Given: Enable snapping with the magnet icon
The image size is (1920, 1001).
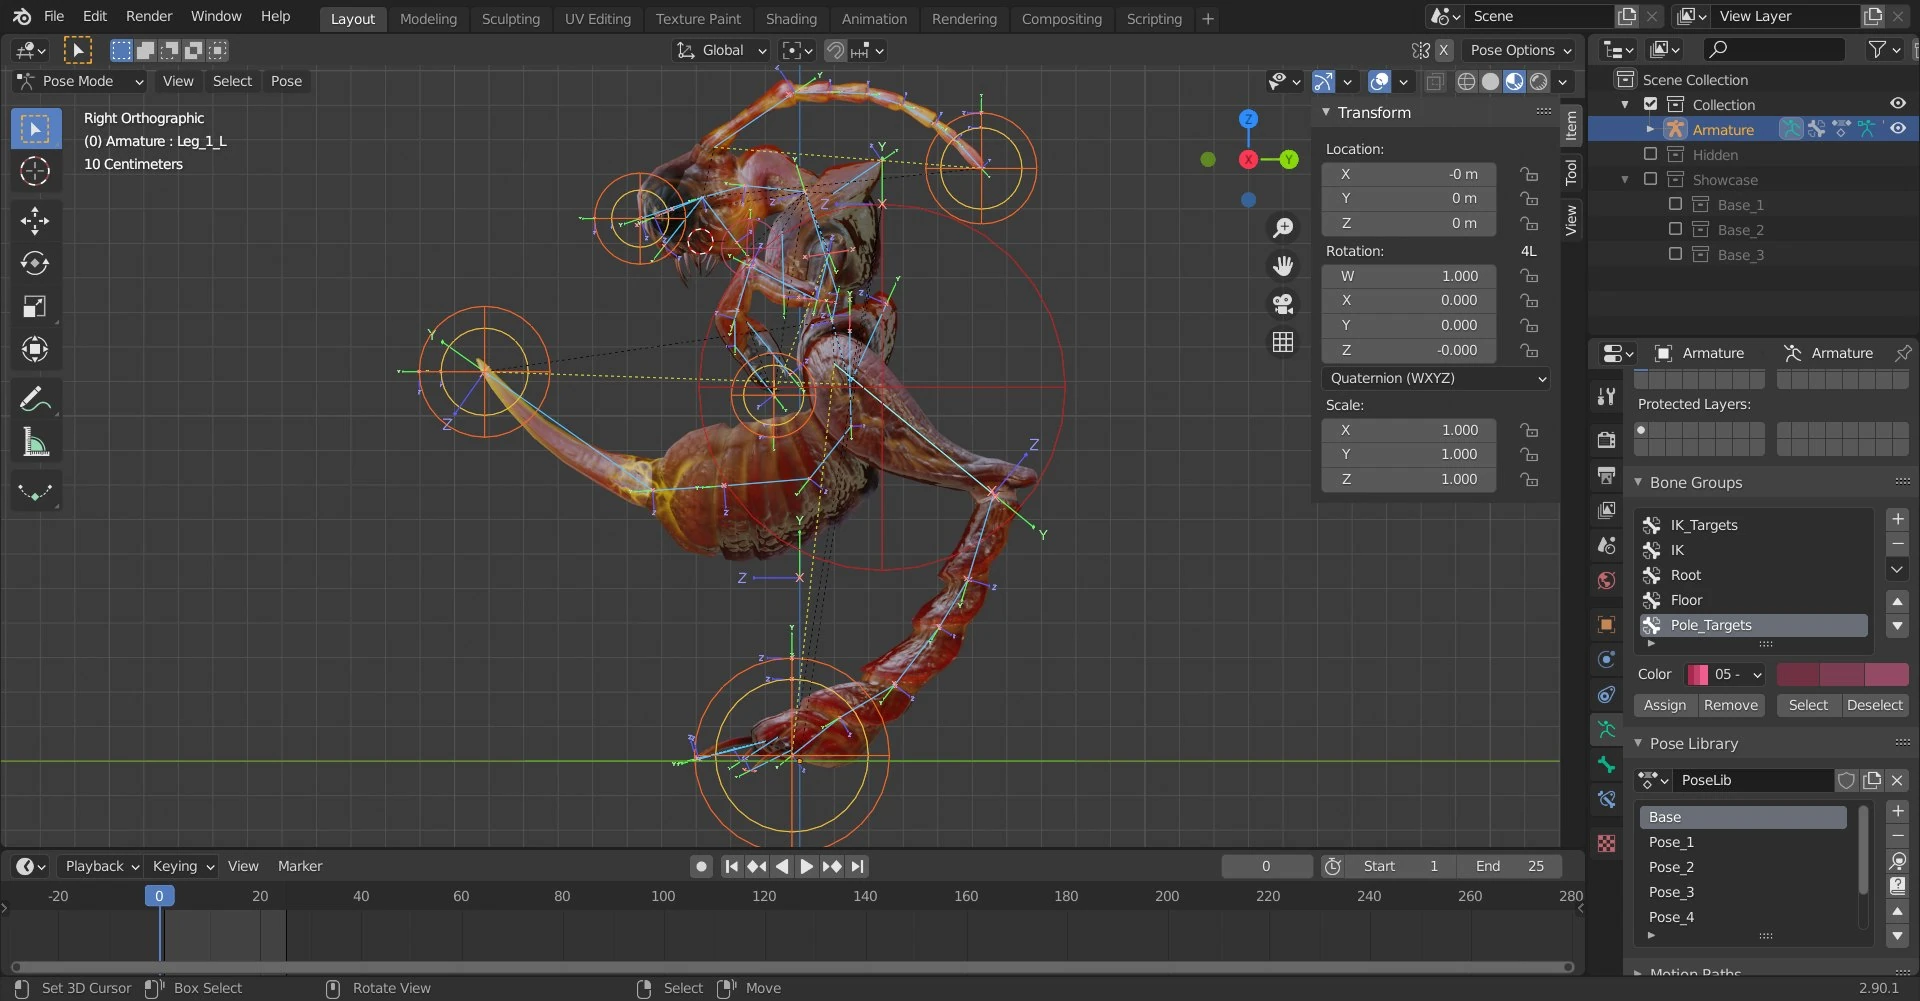Looking at the screenshot, I should point(834,50).
